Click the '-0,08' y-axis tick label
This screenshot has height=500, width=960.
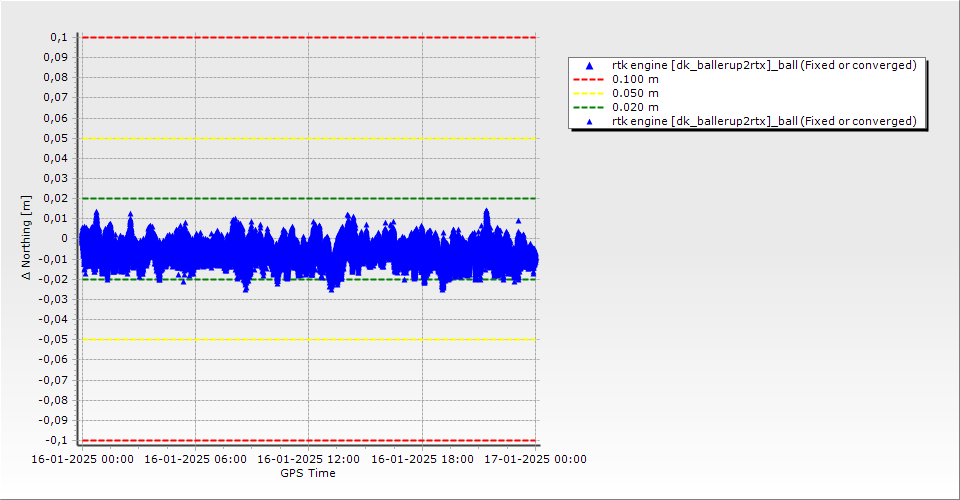(54, 400)
